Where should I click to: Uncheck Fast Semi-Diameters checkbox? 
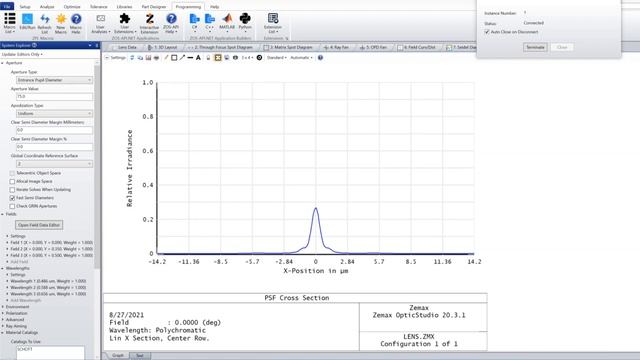point(12,198)
